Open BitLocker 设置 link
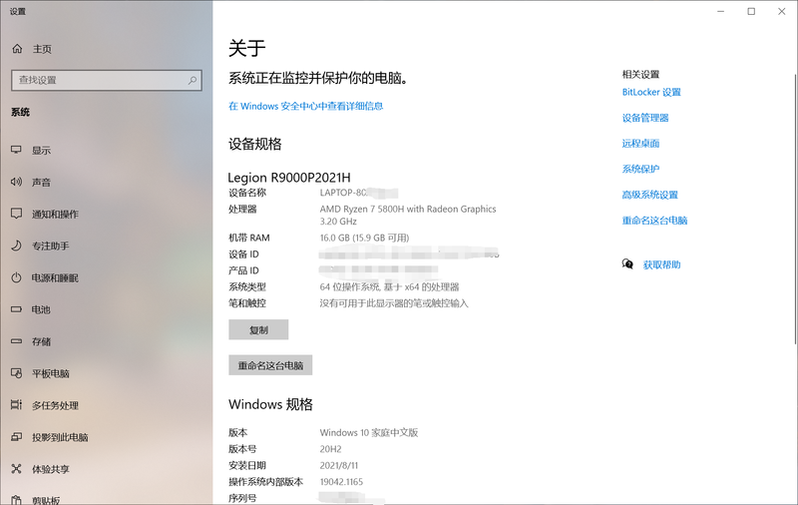 651,92
